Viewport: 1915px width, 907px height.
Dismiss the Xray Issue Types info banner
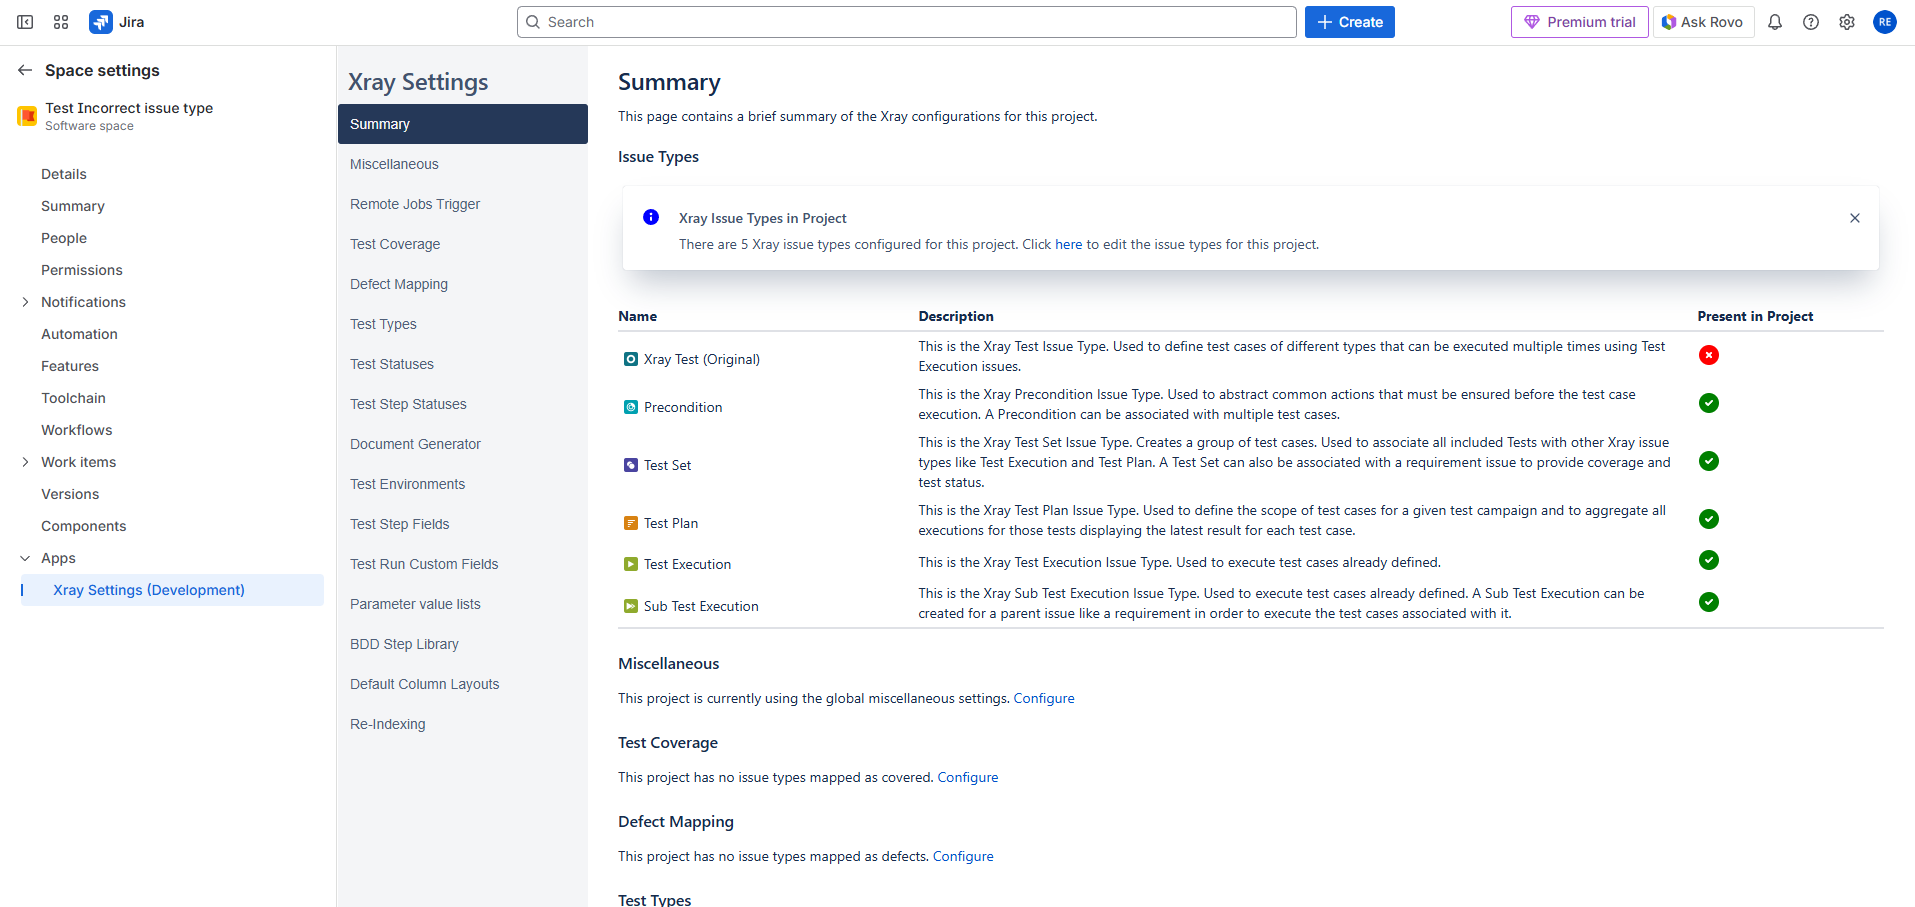(1855, 218)
